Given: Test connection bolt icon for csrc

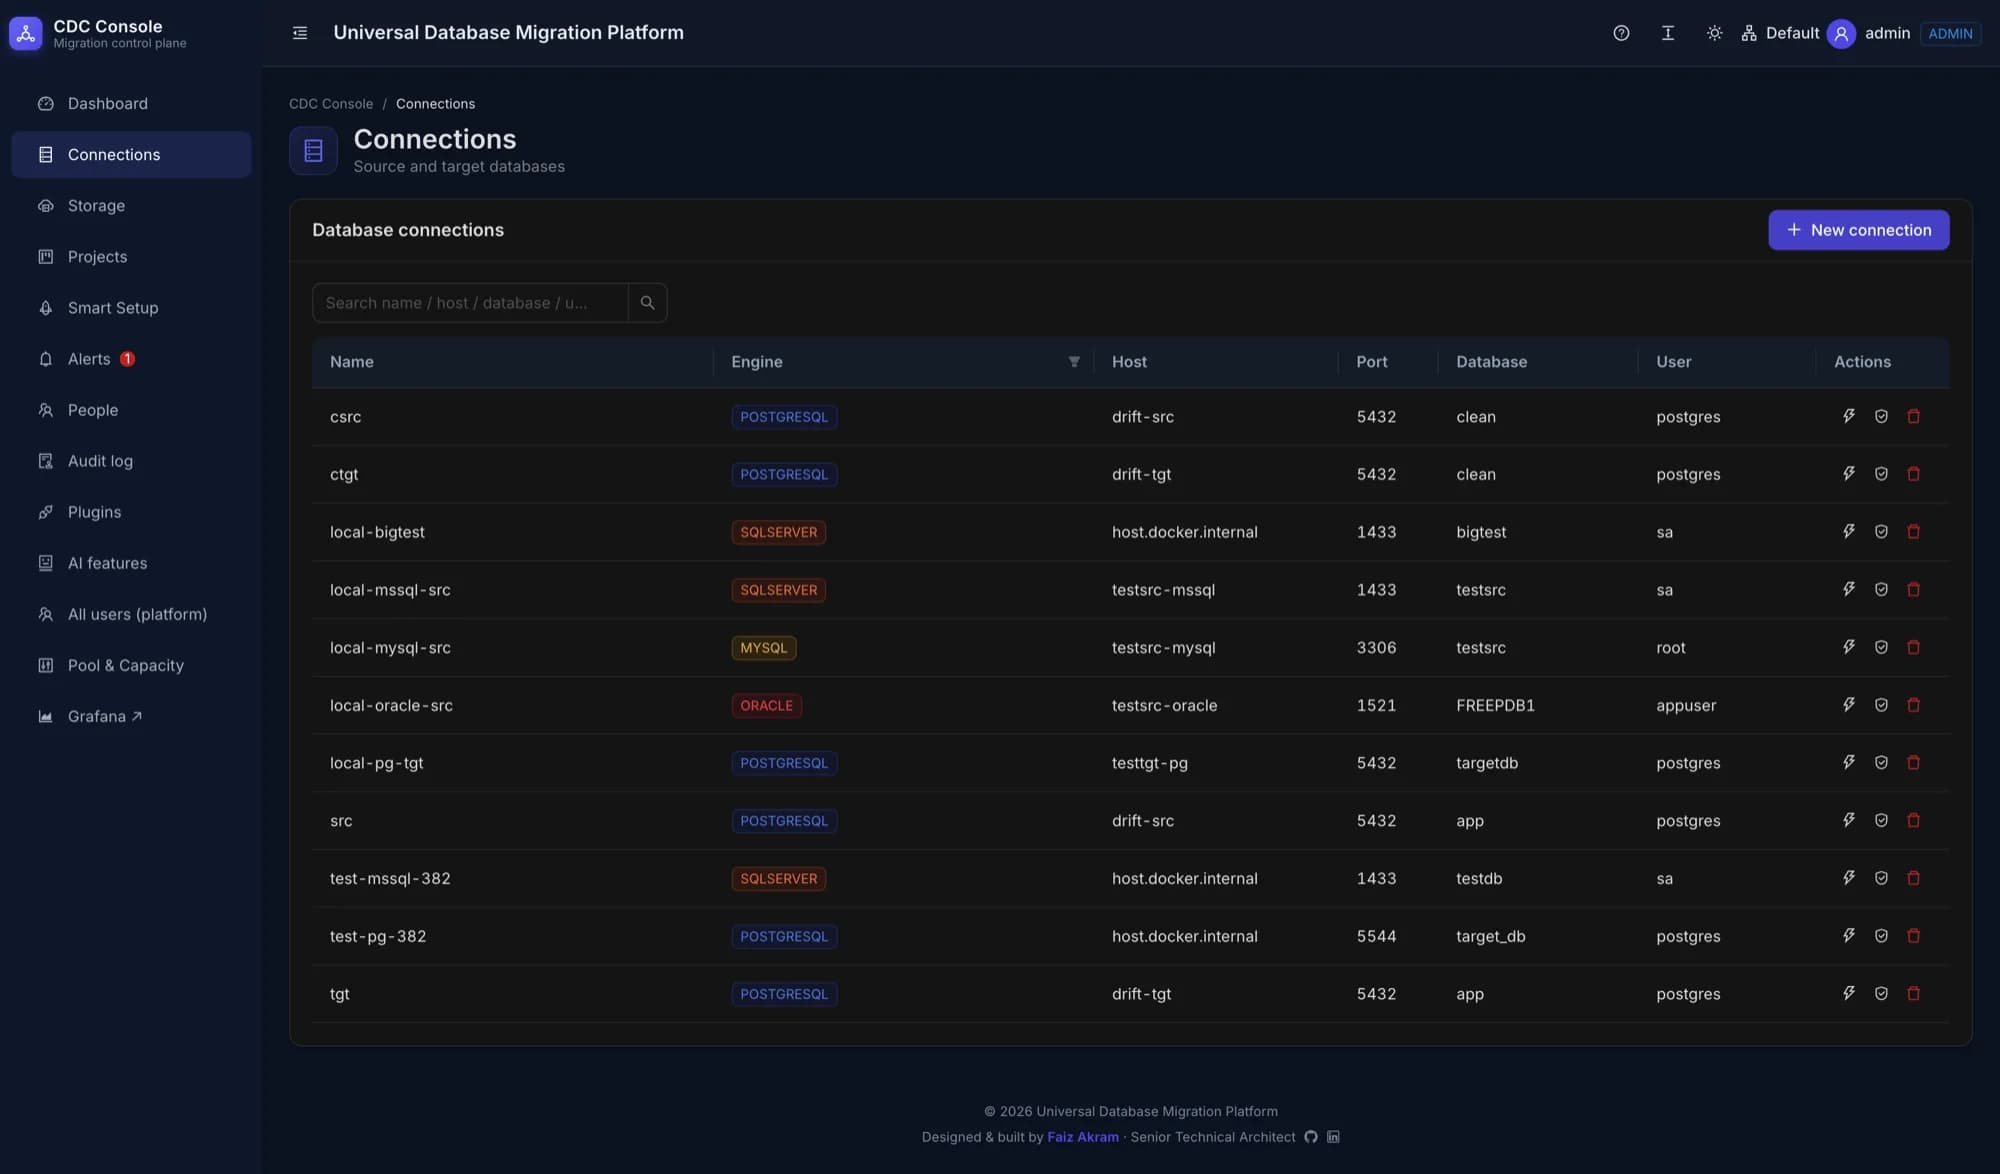Looking at the screenshot, I should click(1849, 416).
